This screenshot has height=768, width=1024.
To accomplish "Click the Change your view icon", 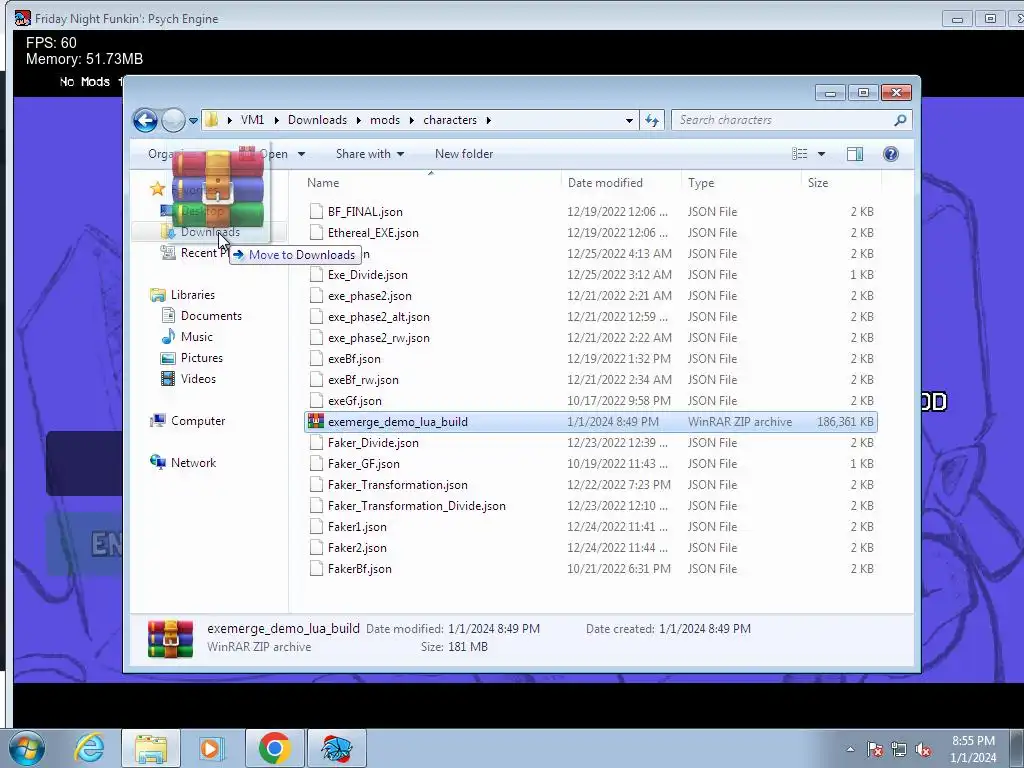I will pyautogui.click(x=799, y=154).
